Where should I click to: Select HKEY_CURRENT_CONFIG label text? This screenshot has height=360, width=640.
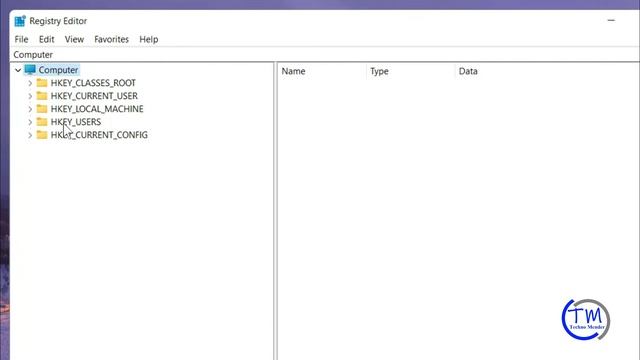point(99,135)
